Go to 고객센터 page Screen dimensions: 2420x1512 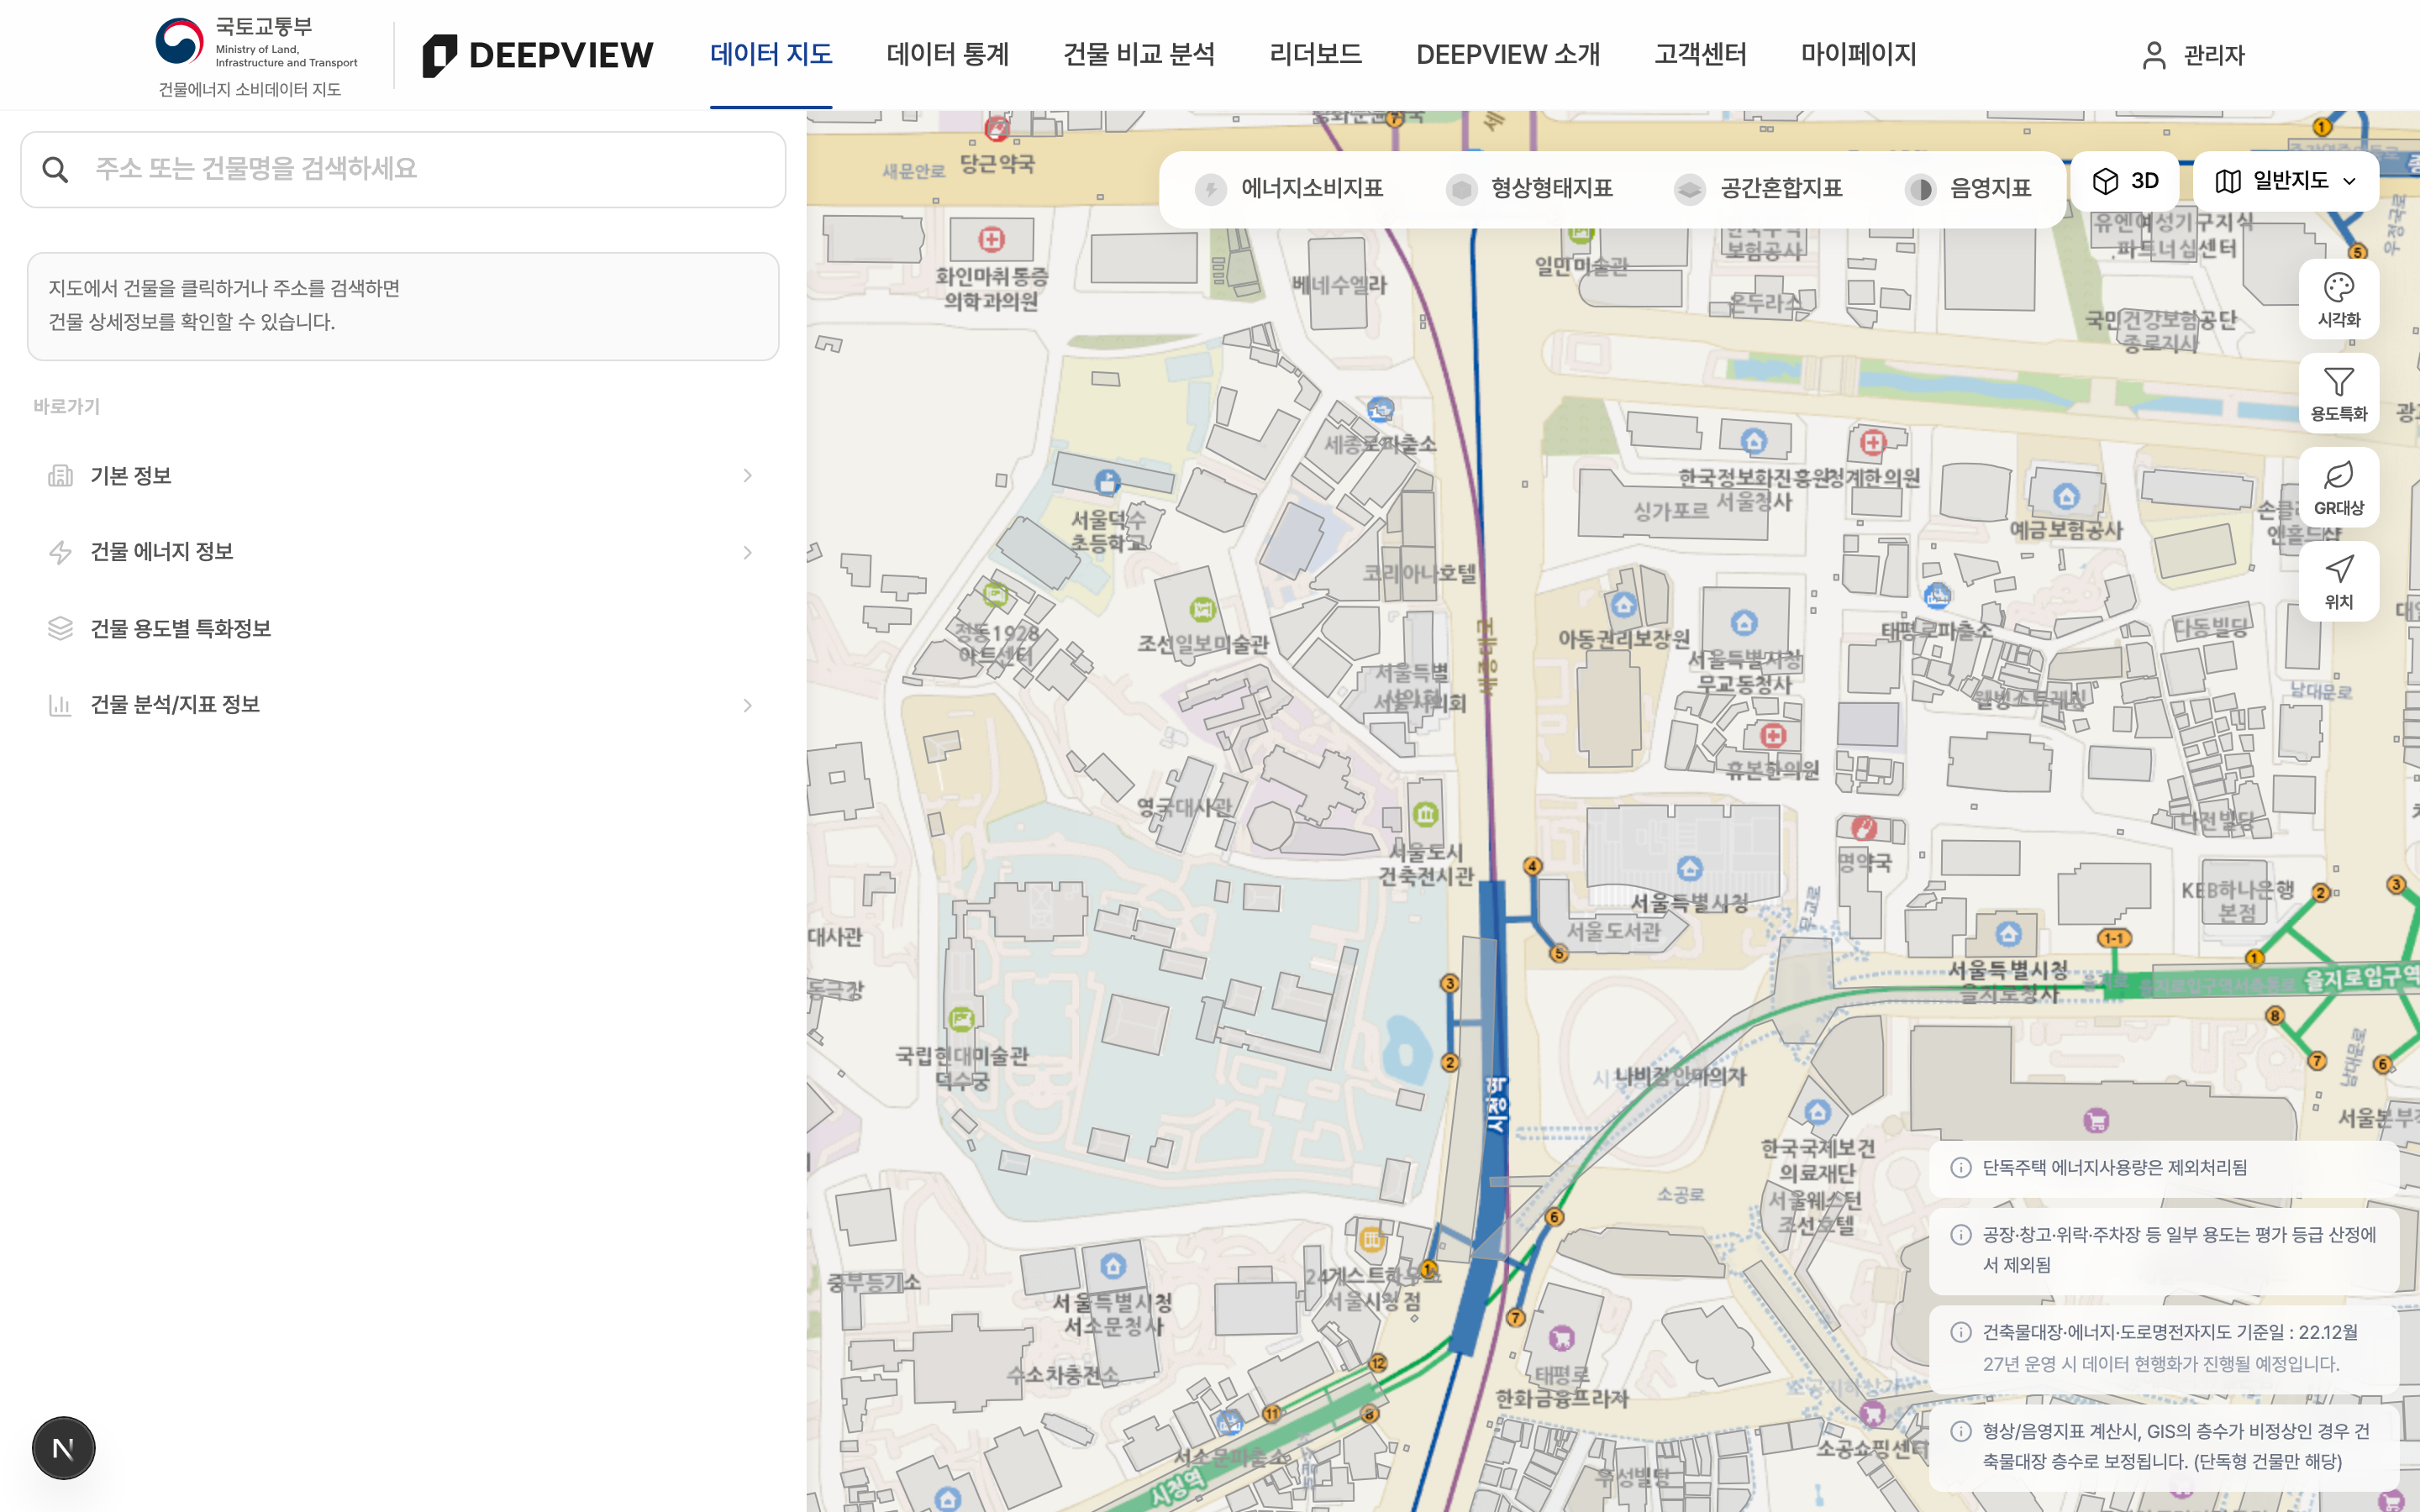[x=1700, y=55]
